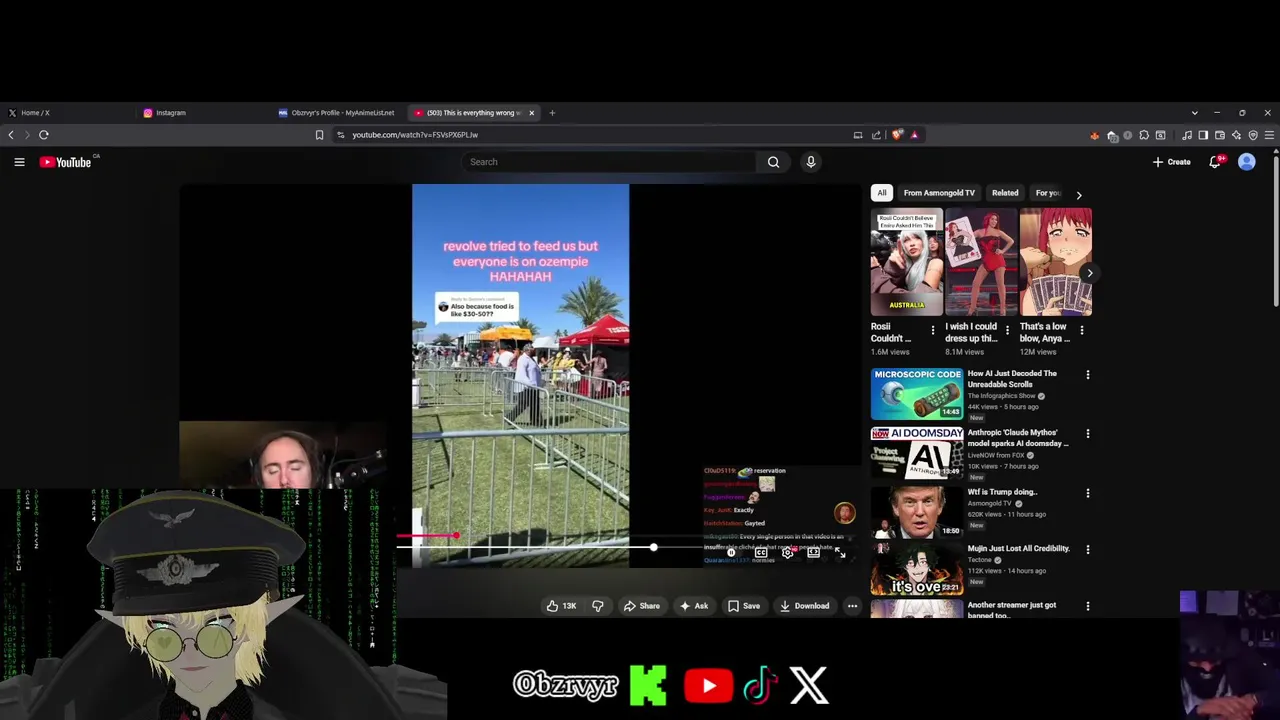Click the Ask button

pos(694,606)
